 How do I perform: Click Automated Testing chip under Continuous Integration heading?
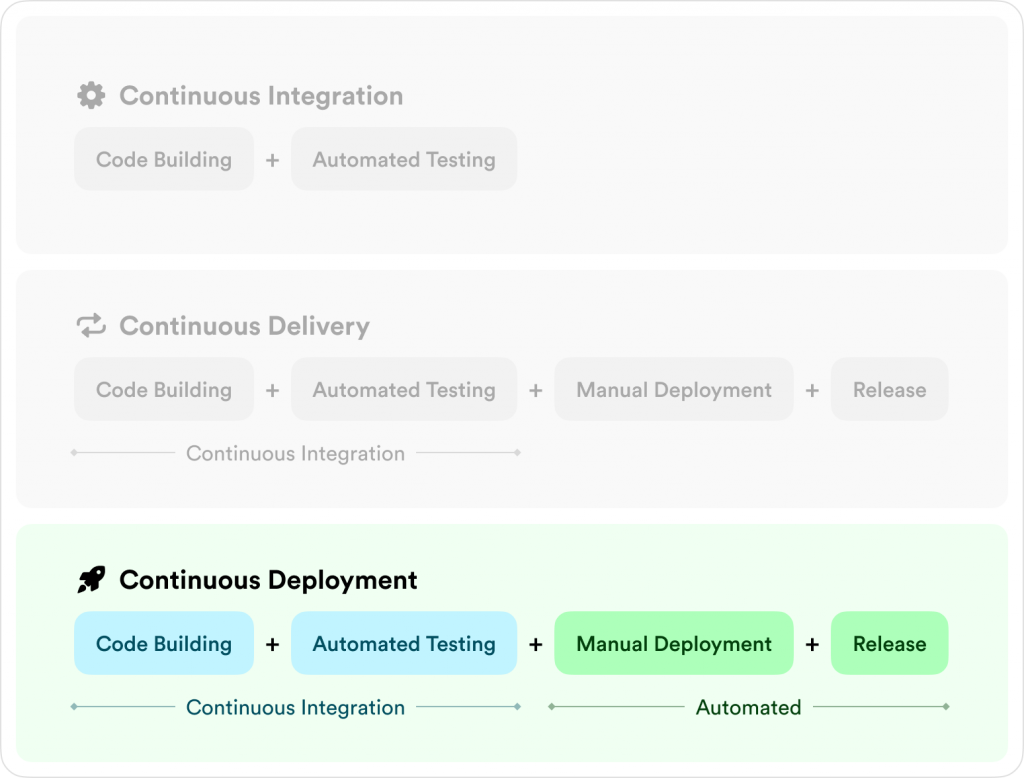(x=404, y=159)
